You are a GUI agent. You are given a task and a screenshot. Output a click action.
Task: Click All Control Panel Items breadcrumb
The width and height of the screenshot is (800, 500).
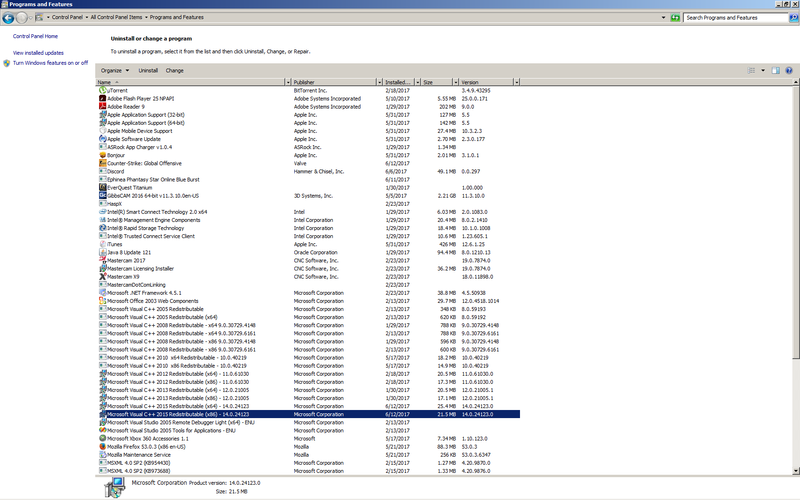tap(116, 17)
